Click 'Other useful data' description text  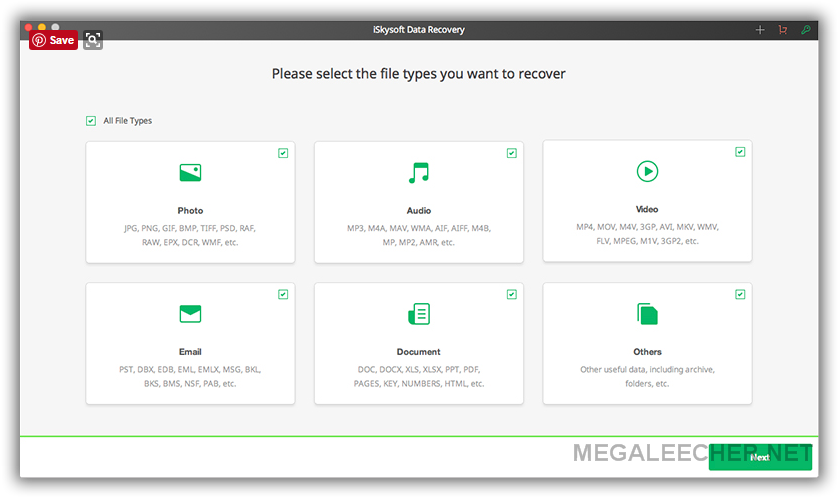coord(647,377)
